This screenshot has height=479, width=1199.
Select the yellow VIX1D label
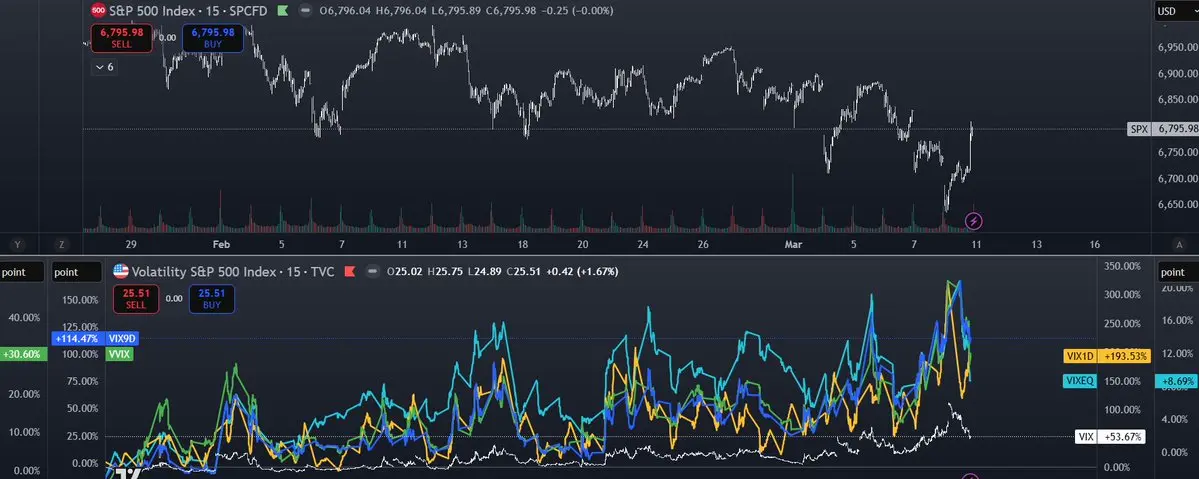click(x=1080, y=356)
